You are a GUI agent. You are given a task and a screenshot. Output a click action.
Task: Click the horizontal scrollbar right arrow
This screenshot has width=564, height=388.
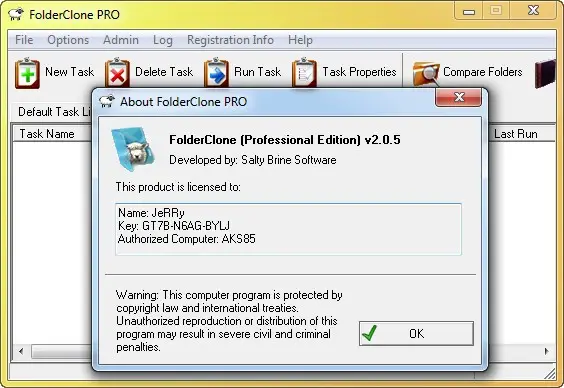pyautogui.click(x=547, y=351)
